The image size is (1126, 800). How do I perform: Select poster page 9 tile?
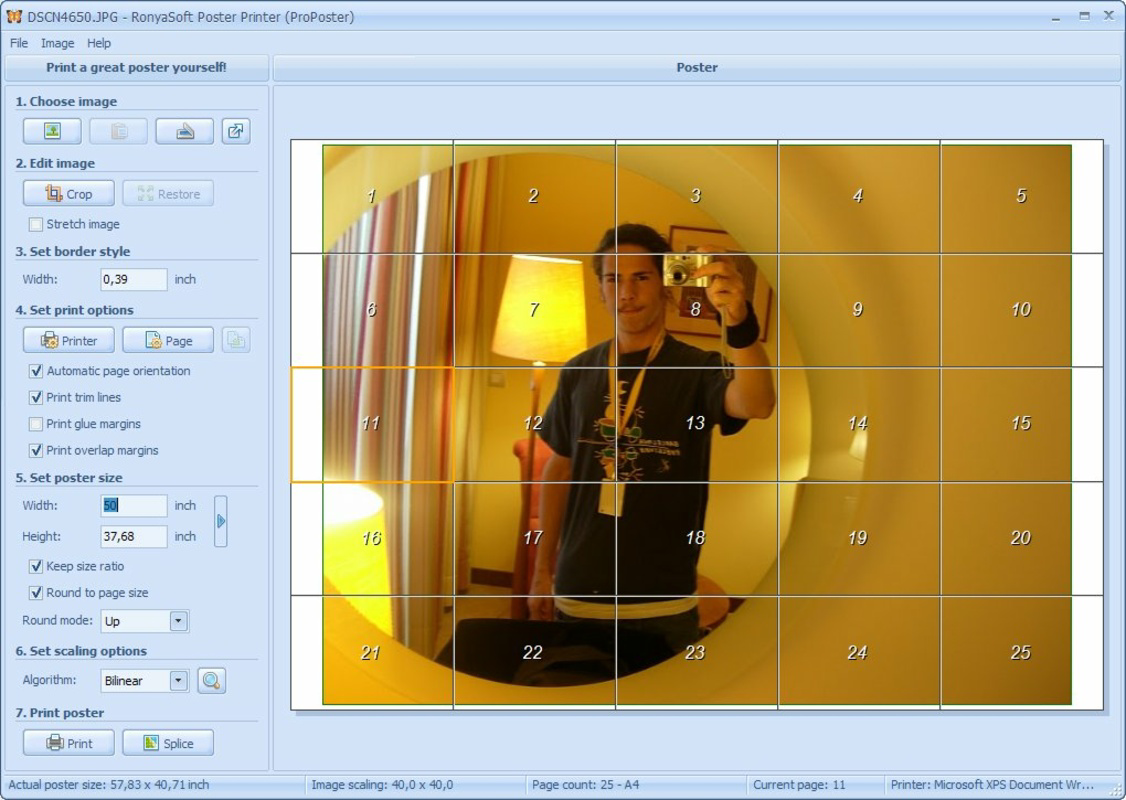pyautogui.click(x=859, y=310)
